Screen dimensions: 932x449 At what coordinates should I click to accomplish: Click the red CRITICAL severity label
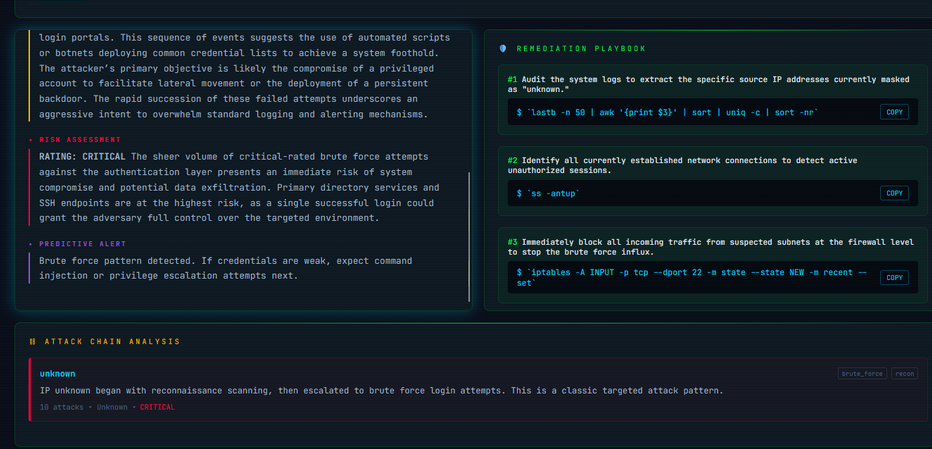coord(157,407)
